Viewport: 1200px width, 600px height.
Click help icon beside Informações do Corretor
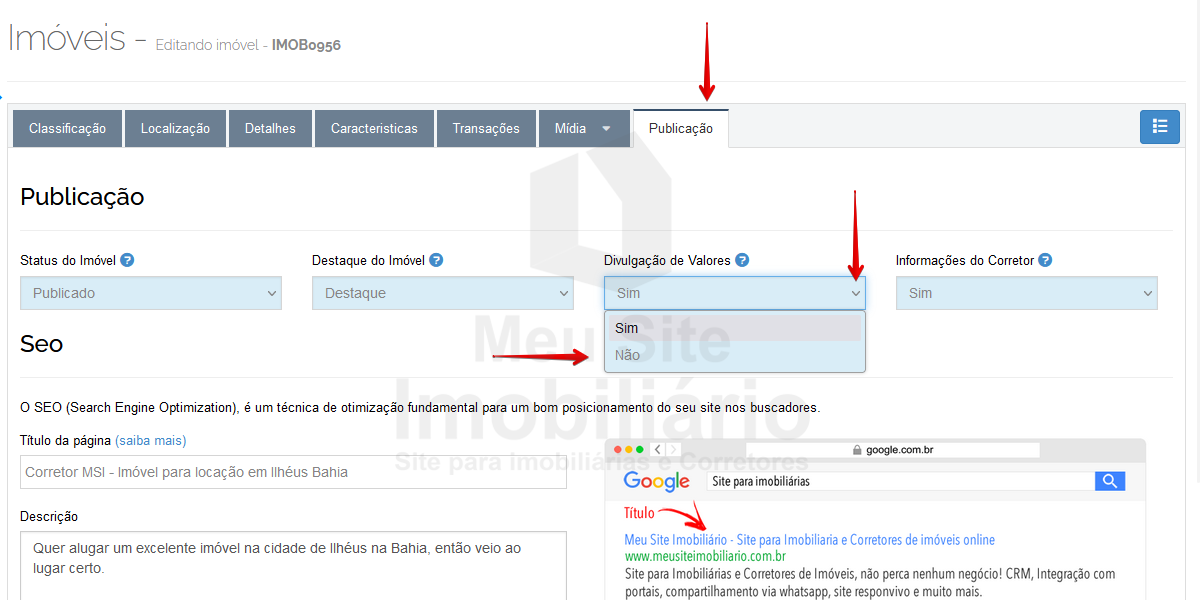point(1045,260)
